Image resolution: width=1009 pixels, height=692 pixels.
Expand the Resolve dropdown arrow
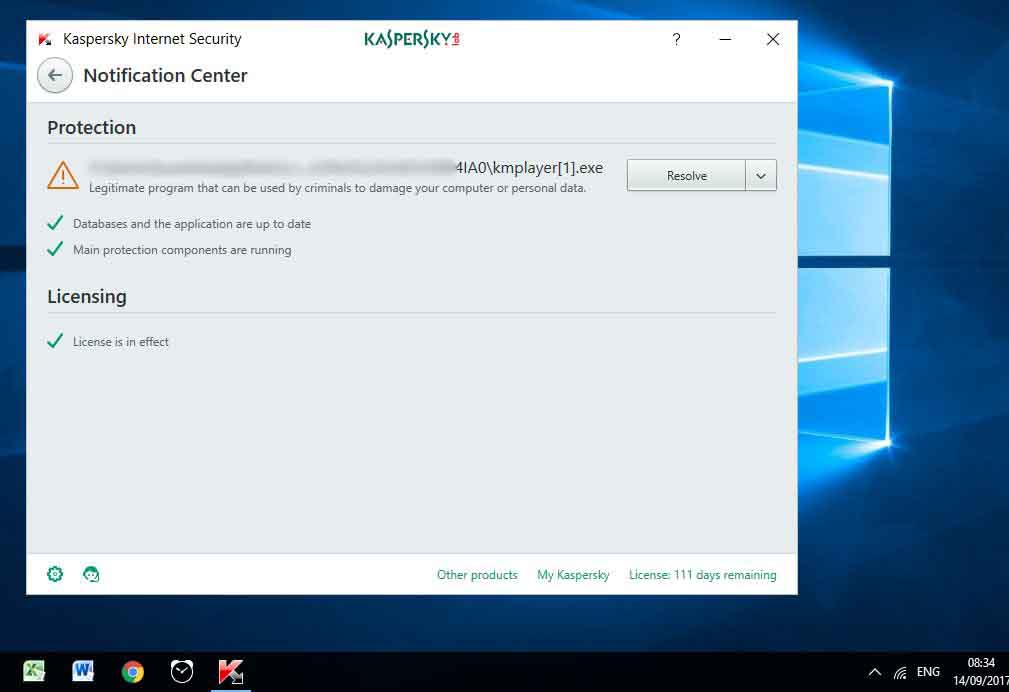coord(761,175)
